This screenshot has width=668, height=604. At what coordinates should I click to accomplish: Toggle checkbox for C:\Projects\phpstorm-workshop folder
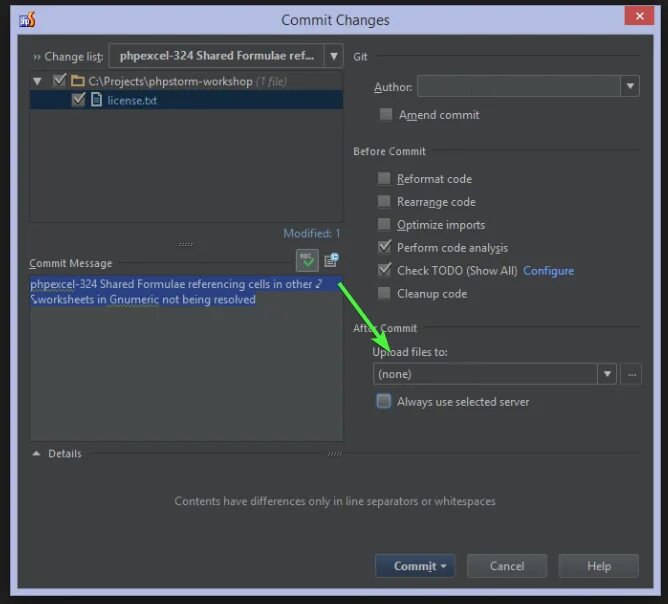point(59,80)
